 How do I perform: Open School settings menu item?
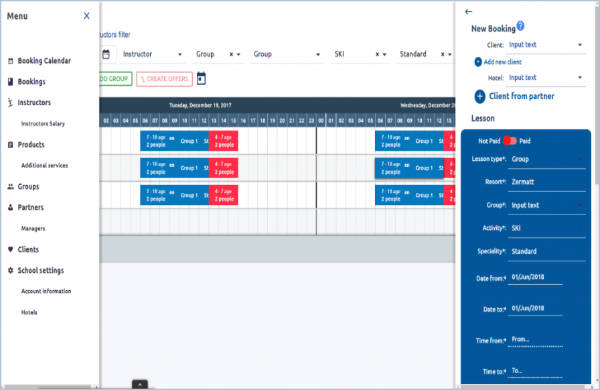coord(41,270)
